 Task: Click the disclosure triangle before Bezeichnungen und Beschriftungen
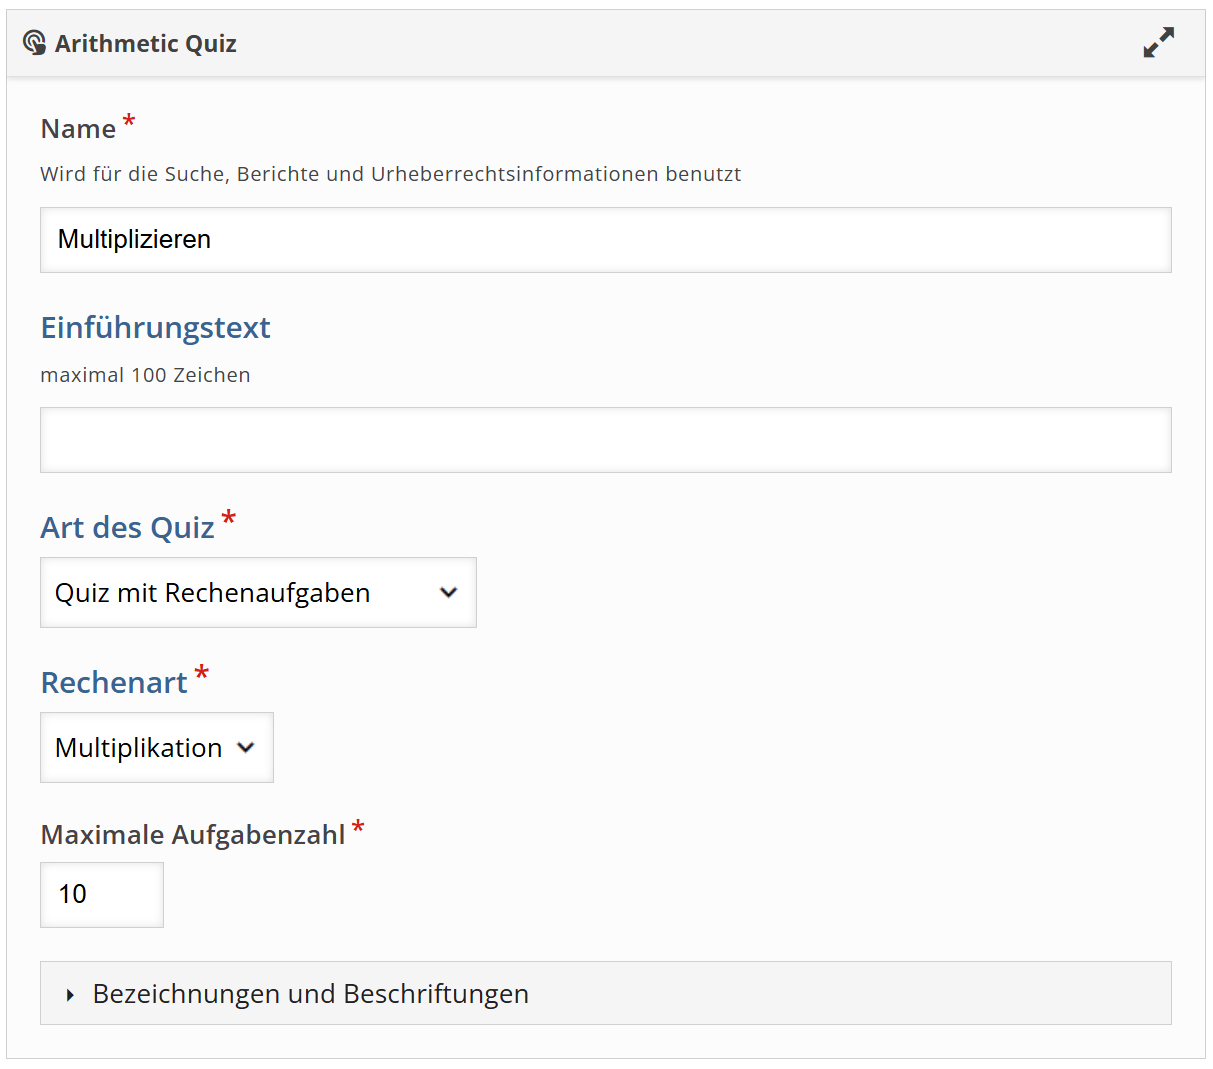pos(70,995)
